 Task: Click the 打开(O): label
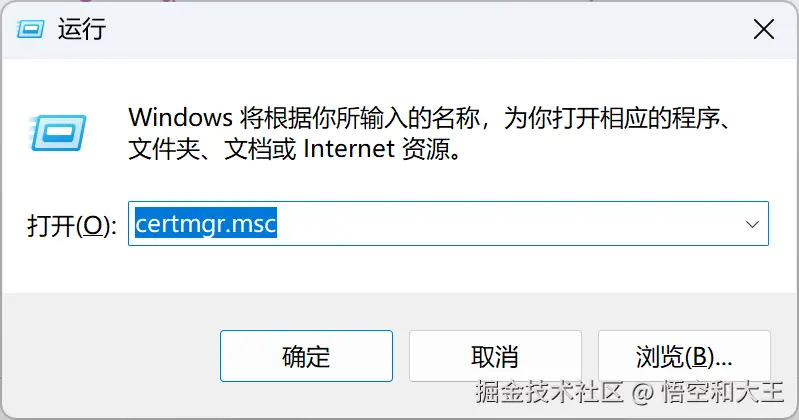[x=72, y=225]
